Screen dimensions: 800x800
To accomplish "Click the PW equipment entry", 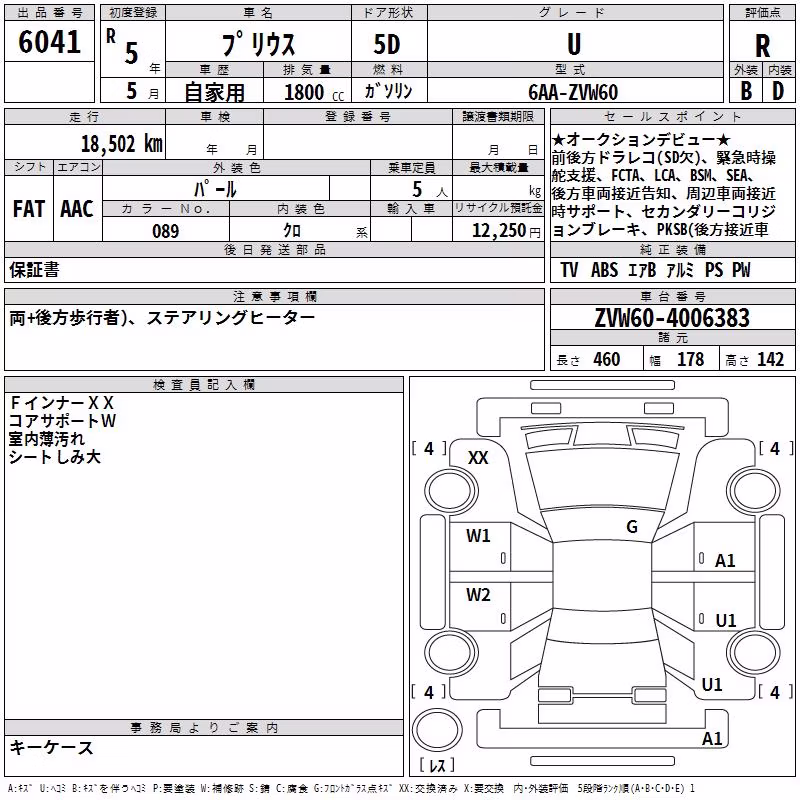I will click(741, 270).
